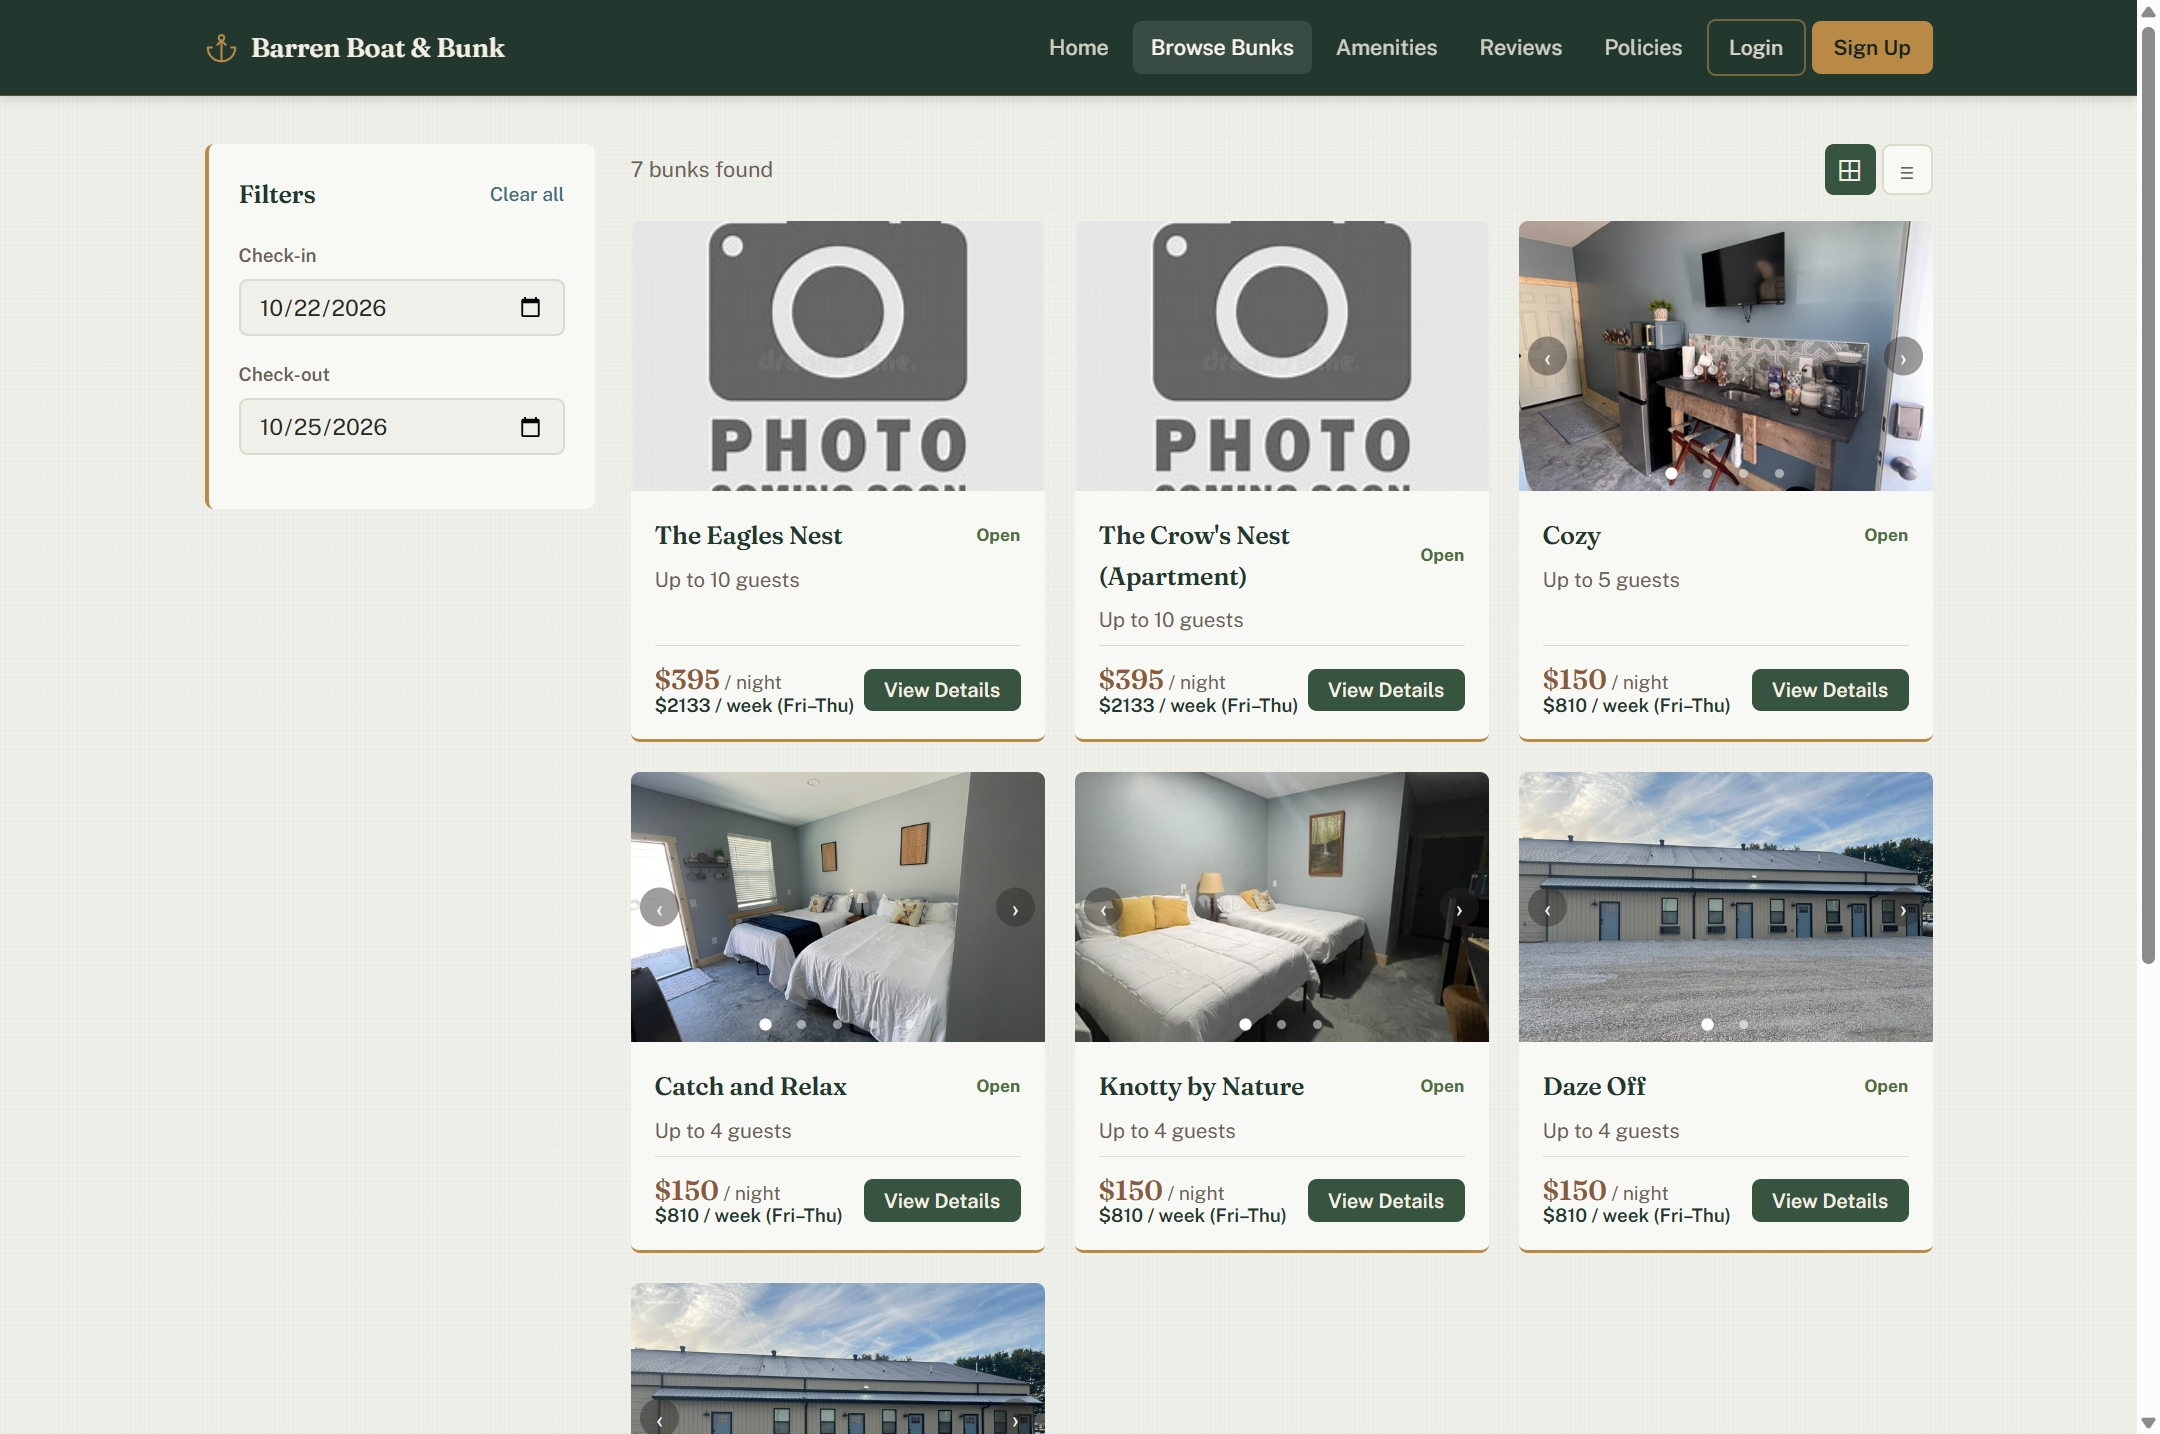This screenshot has height=1434, width=2160.
Task: View Details for Daze Off
Action: pyautogui.click(x=1829, y=1200)
